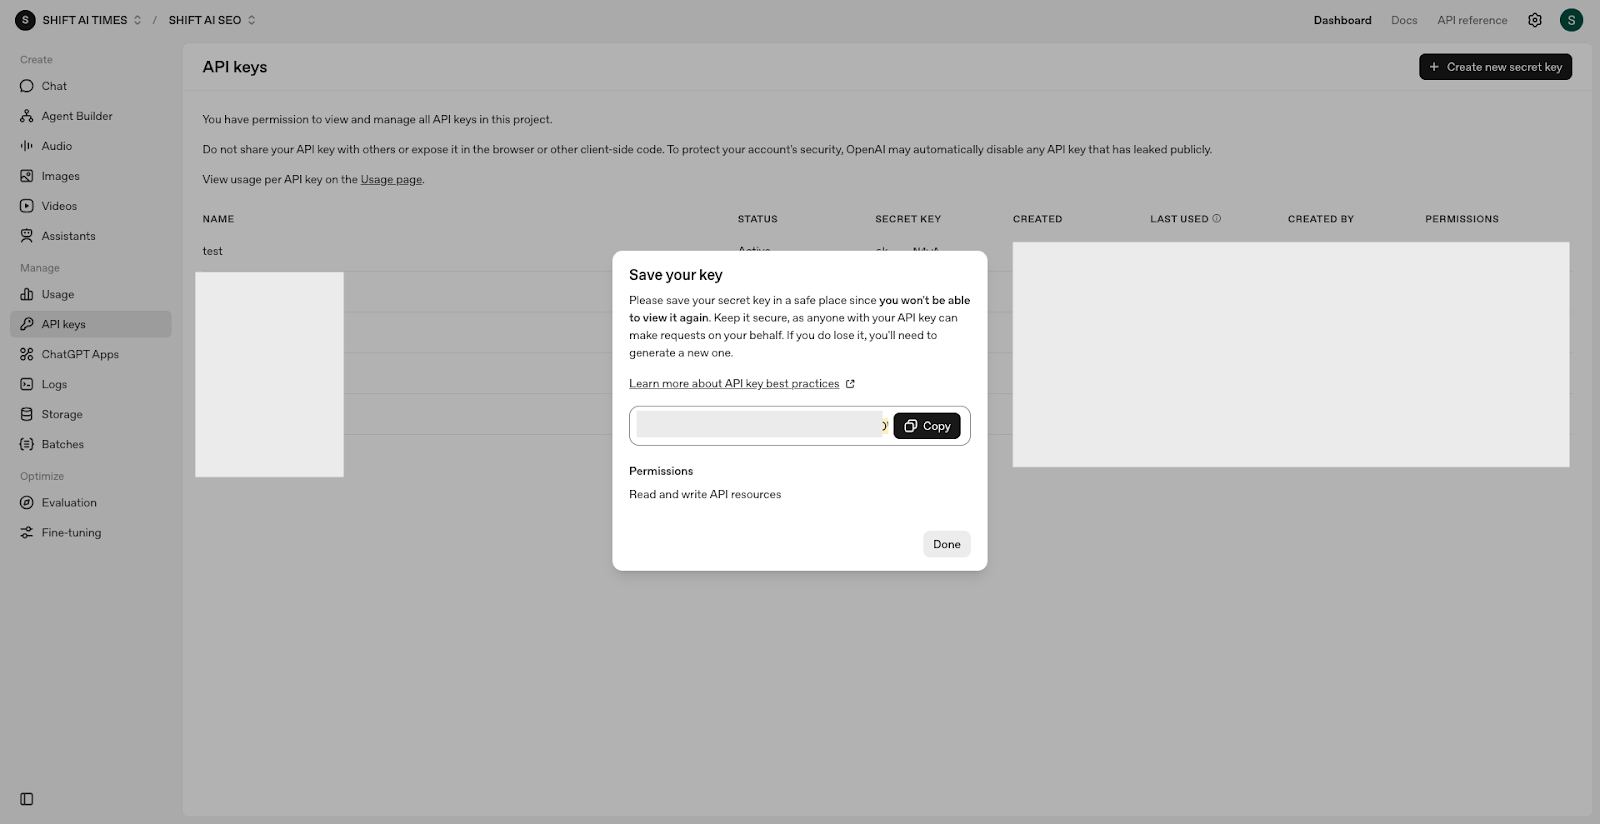Screen dimensions: 1600x824
Task: Click the Logs sidebar icon
Action: (x=27, y=384)
